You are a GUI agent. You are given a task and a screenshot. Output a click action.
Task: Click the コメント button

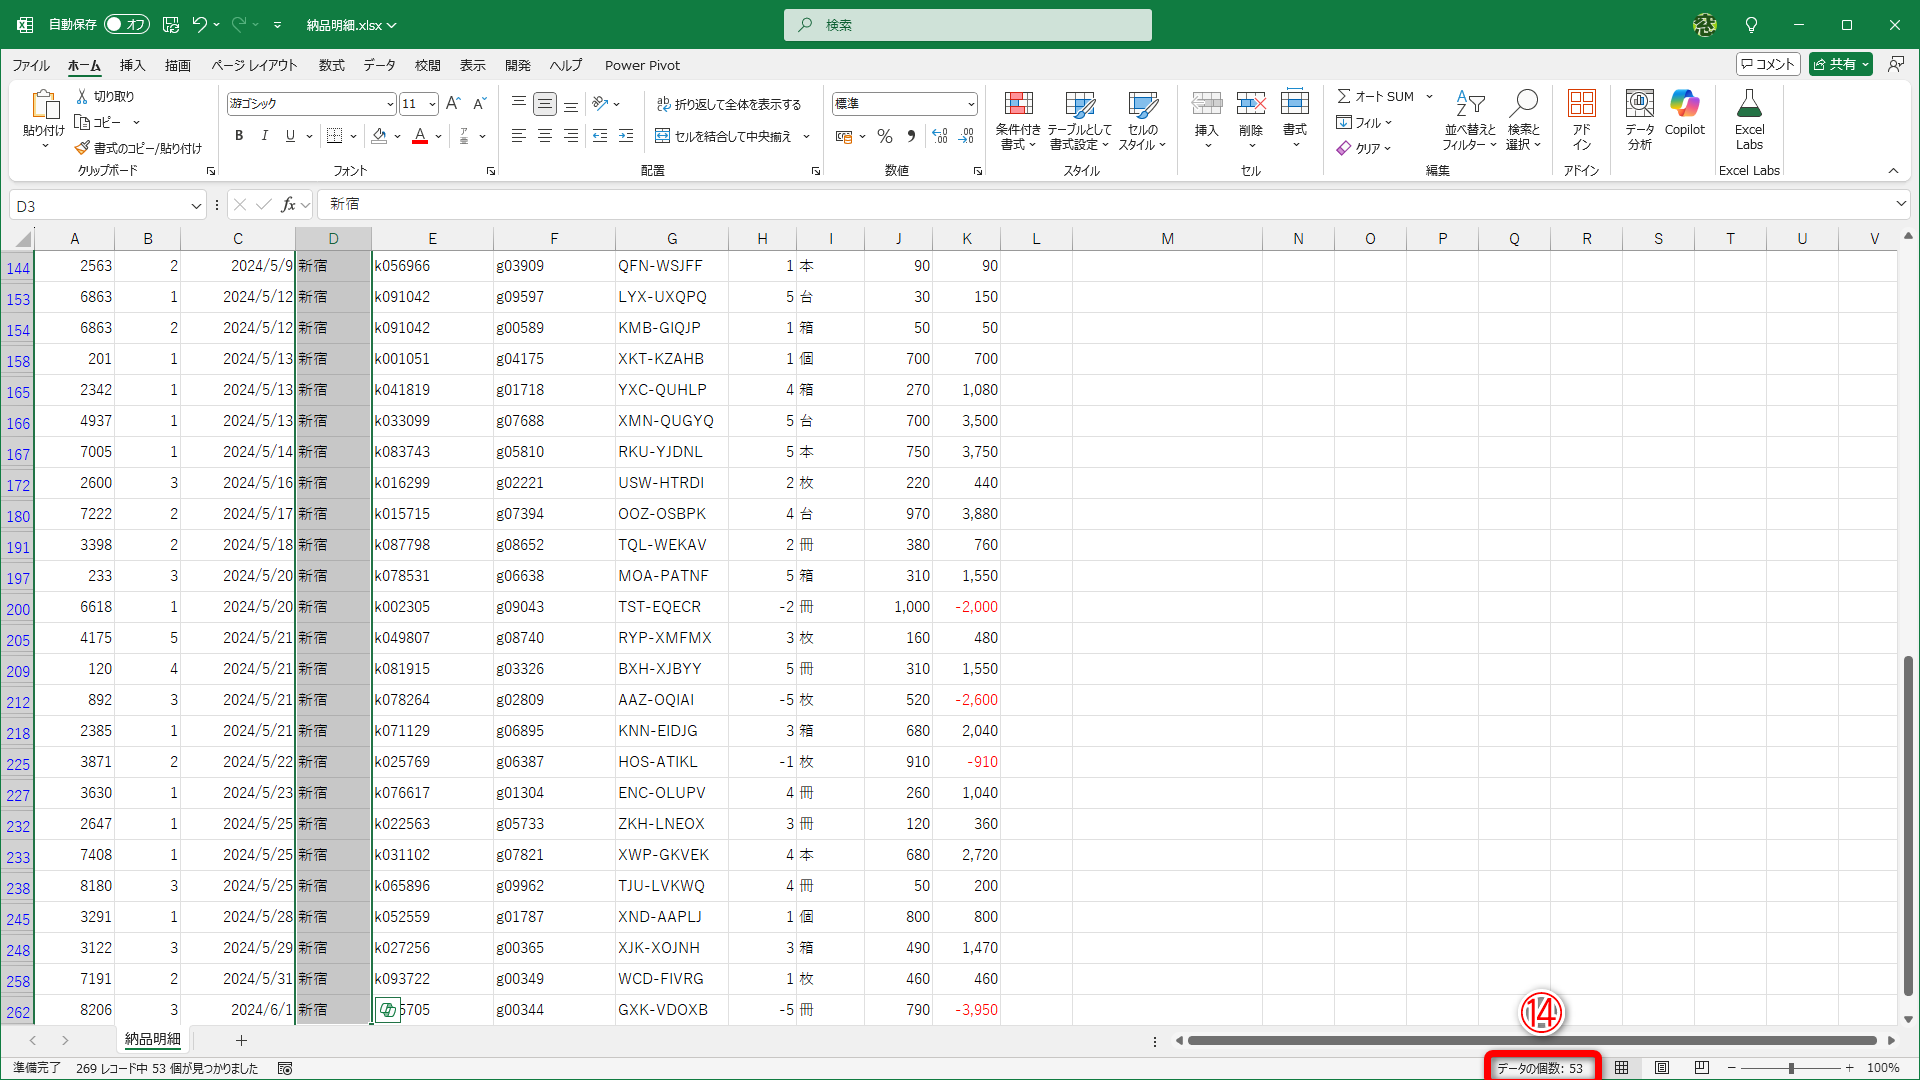pos(1768,64)
